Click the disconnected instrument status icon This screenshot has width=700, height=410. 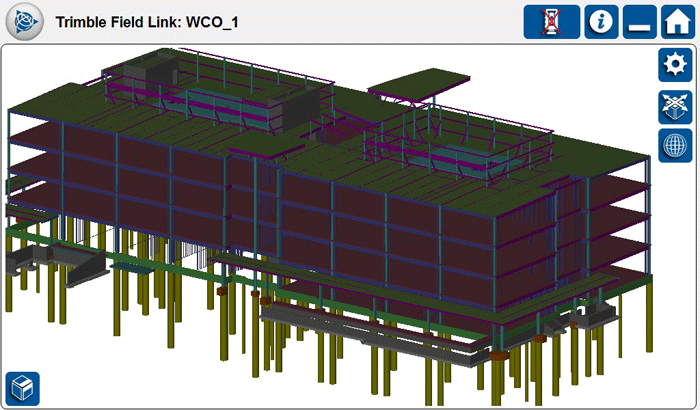tap(551, 22)
